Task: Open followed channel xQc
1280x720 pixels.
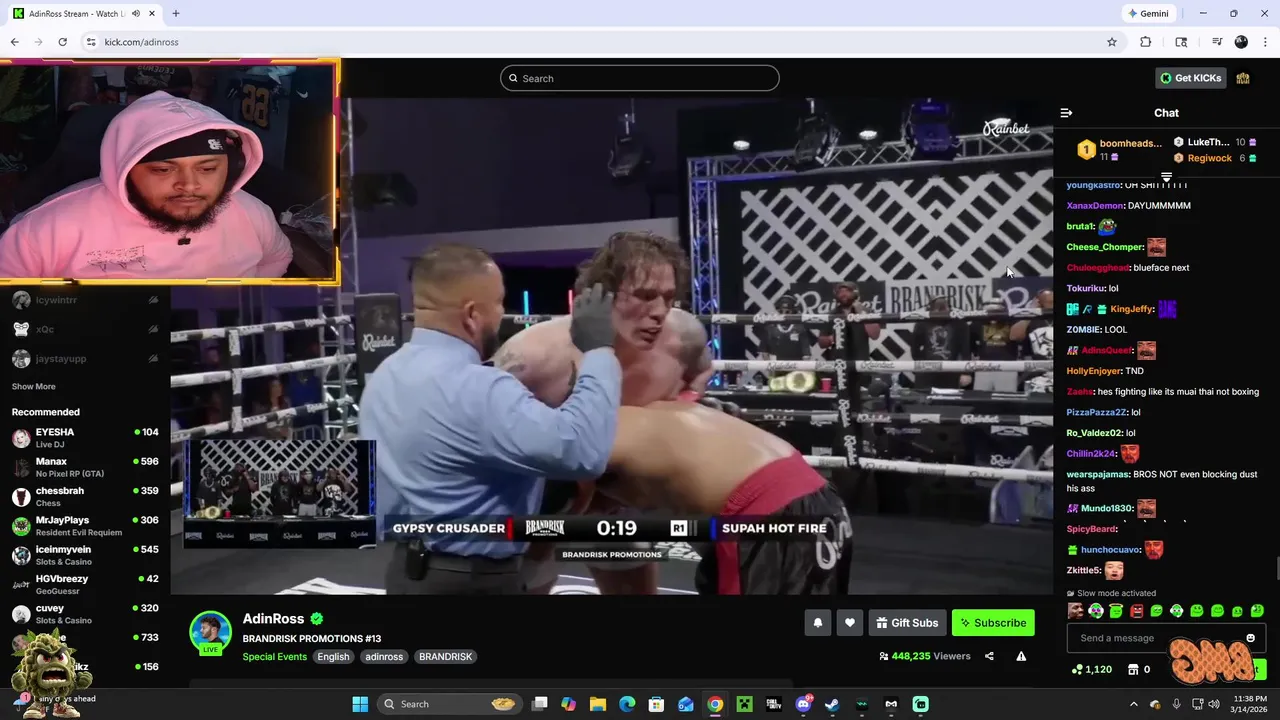Action: click(85, 329)
